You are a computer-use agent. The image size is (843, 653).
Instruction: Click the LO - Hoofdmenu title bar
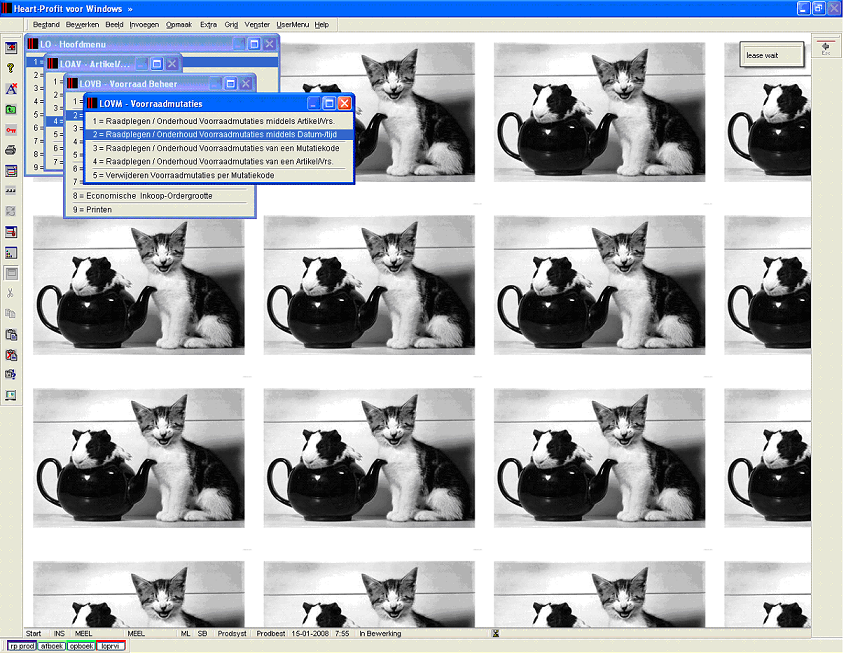[x=152, y=44]
